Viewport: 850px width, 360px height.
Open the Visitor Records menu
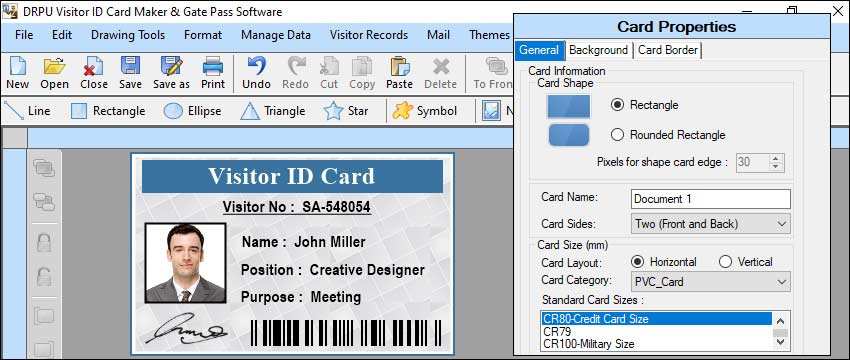point(369,35)
